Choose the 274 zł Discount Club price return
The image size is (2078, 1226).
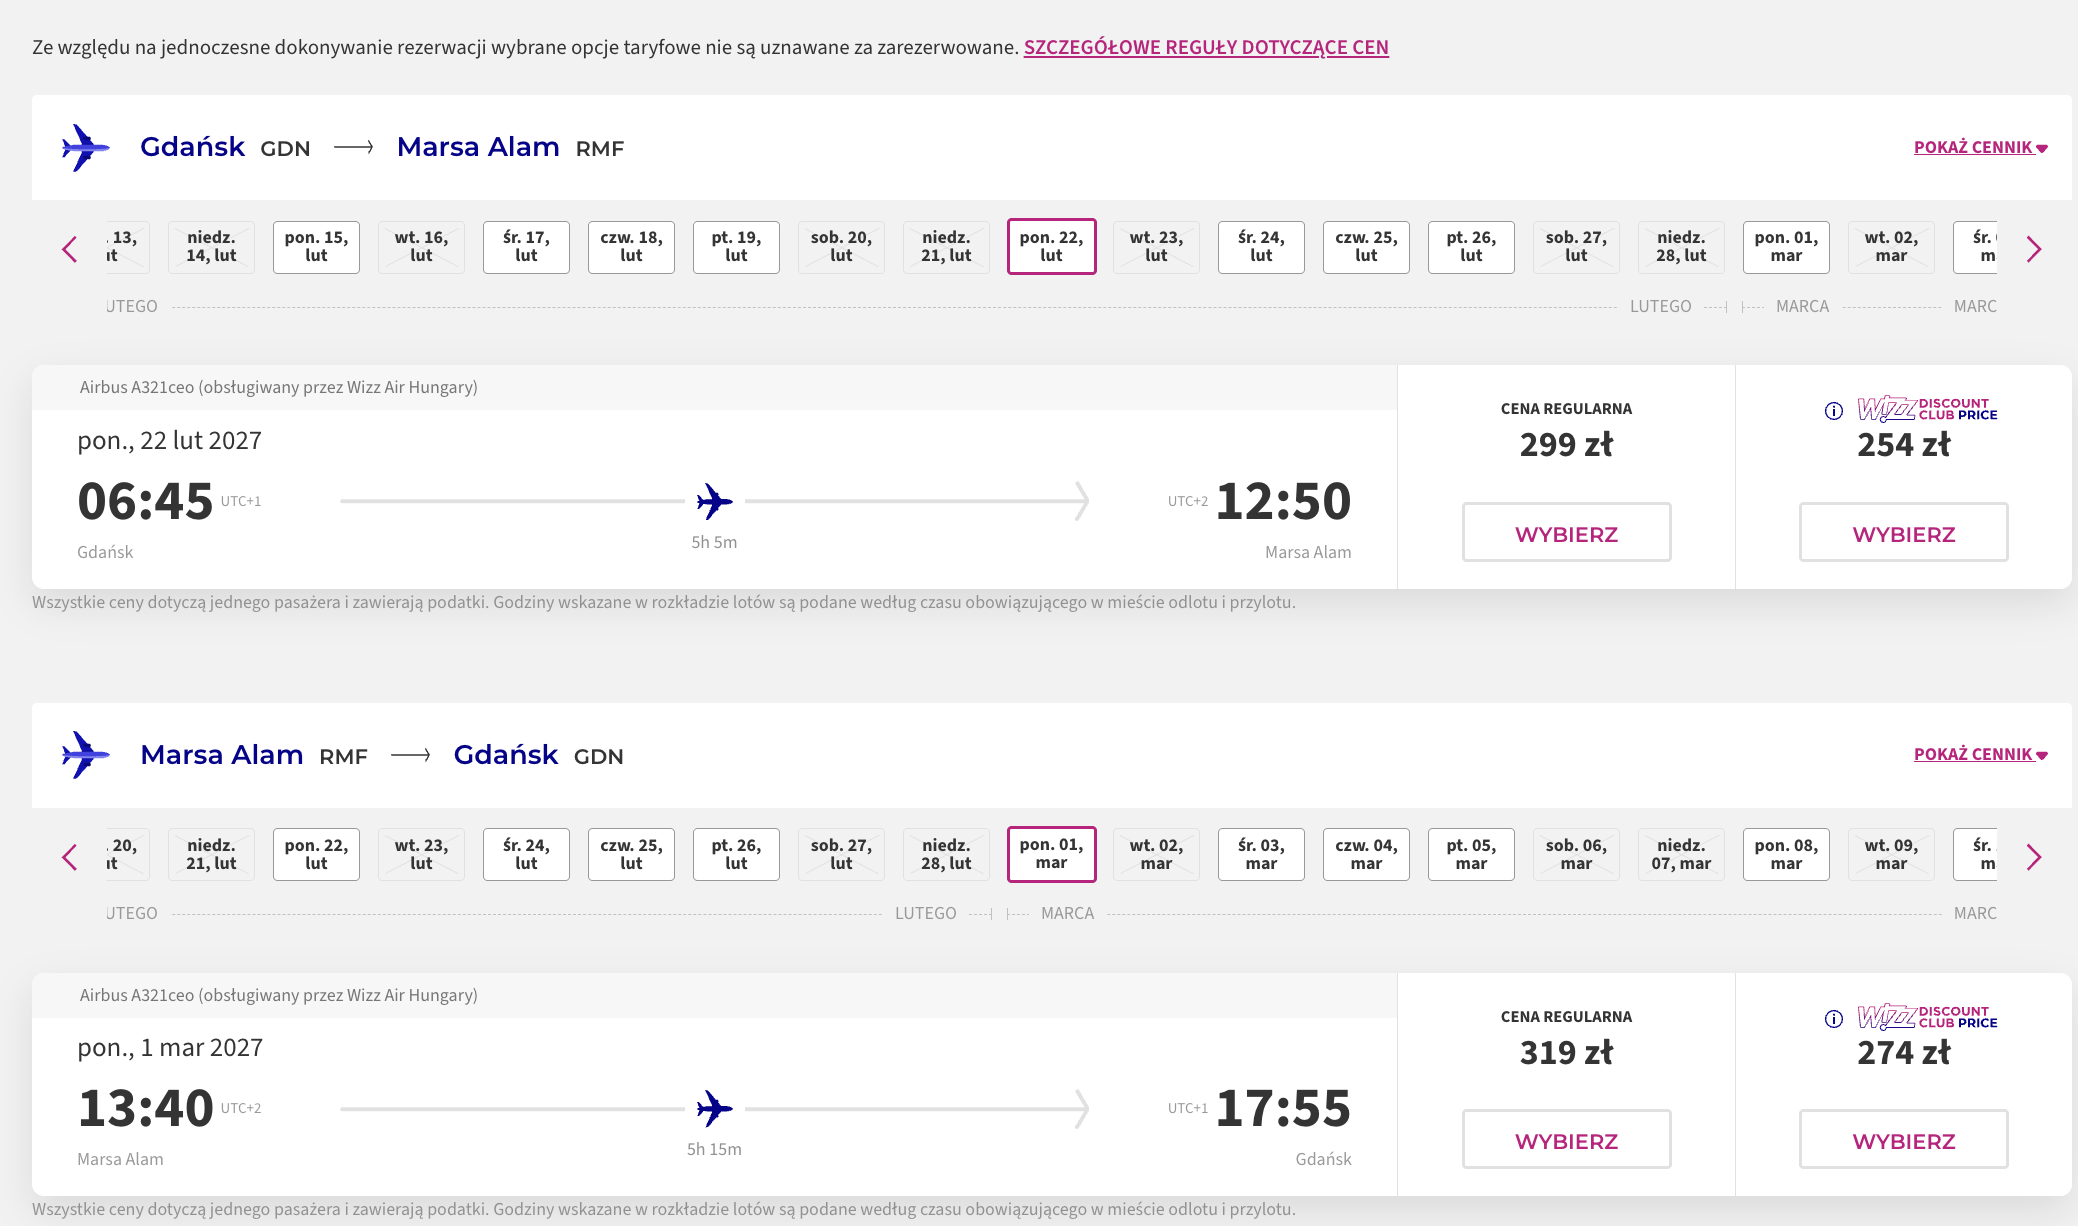1903,1139
